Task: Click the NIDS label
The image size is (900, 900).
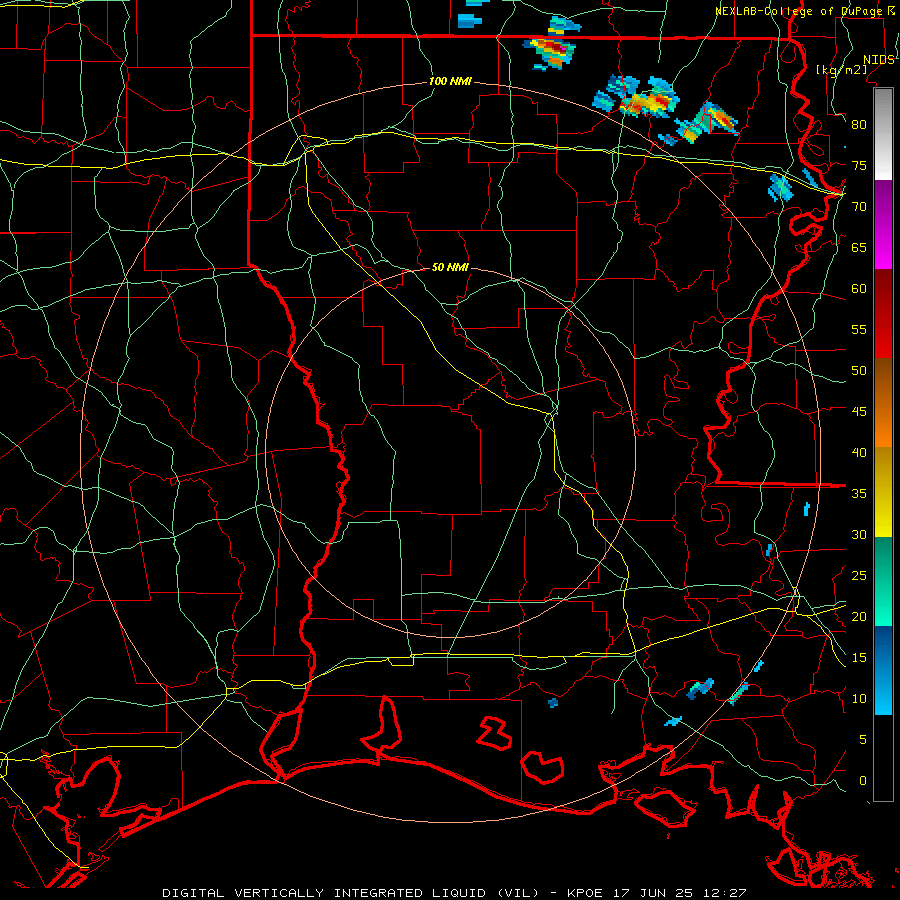Action: point(878,60)
